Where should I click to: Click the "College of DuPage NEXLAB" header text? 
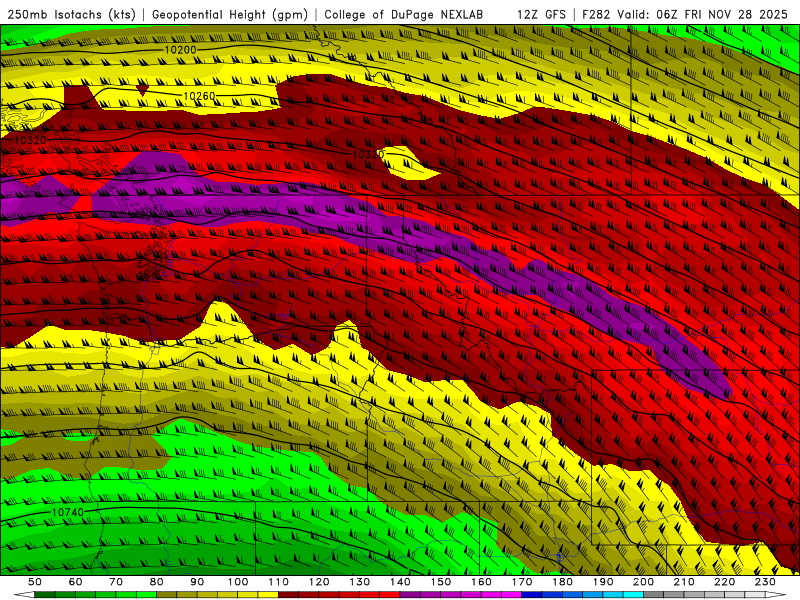[404, 15]
